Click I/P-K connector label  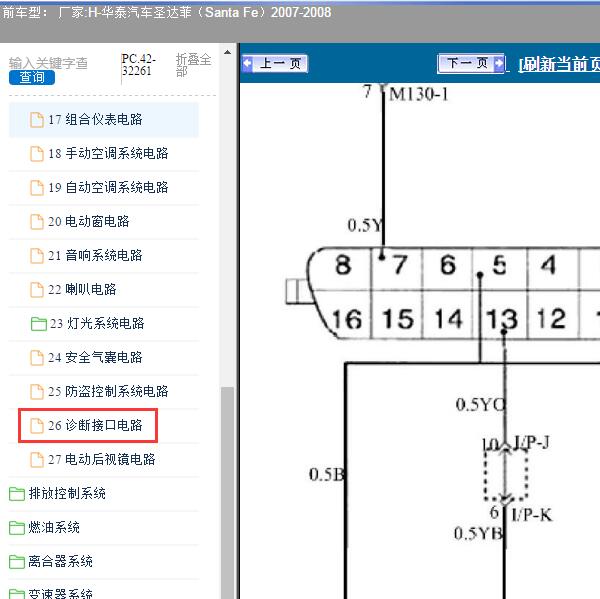(532, 516)
